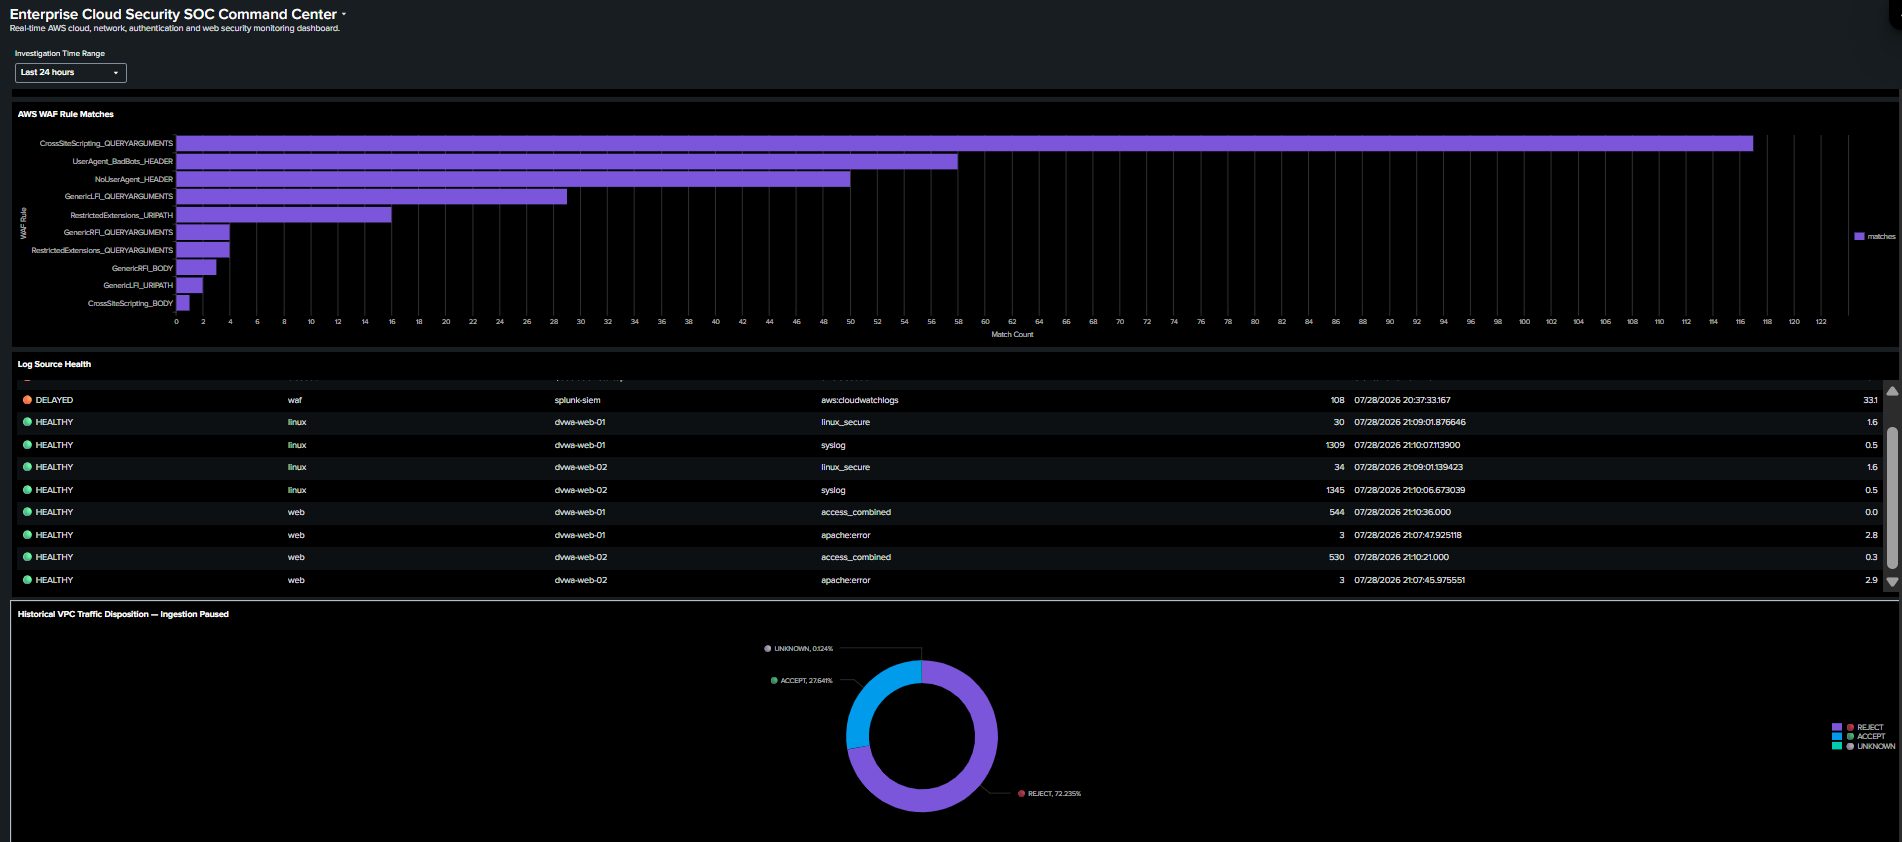Click the Historical VPC Traffic Disposition panel title

tap(123, 614)
